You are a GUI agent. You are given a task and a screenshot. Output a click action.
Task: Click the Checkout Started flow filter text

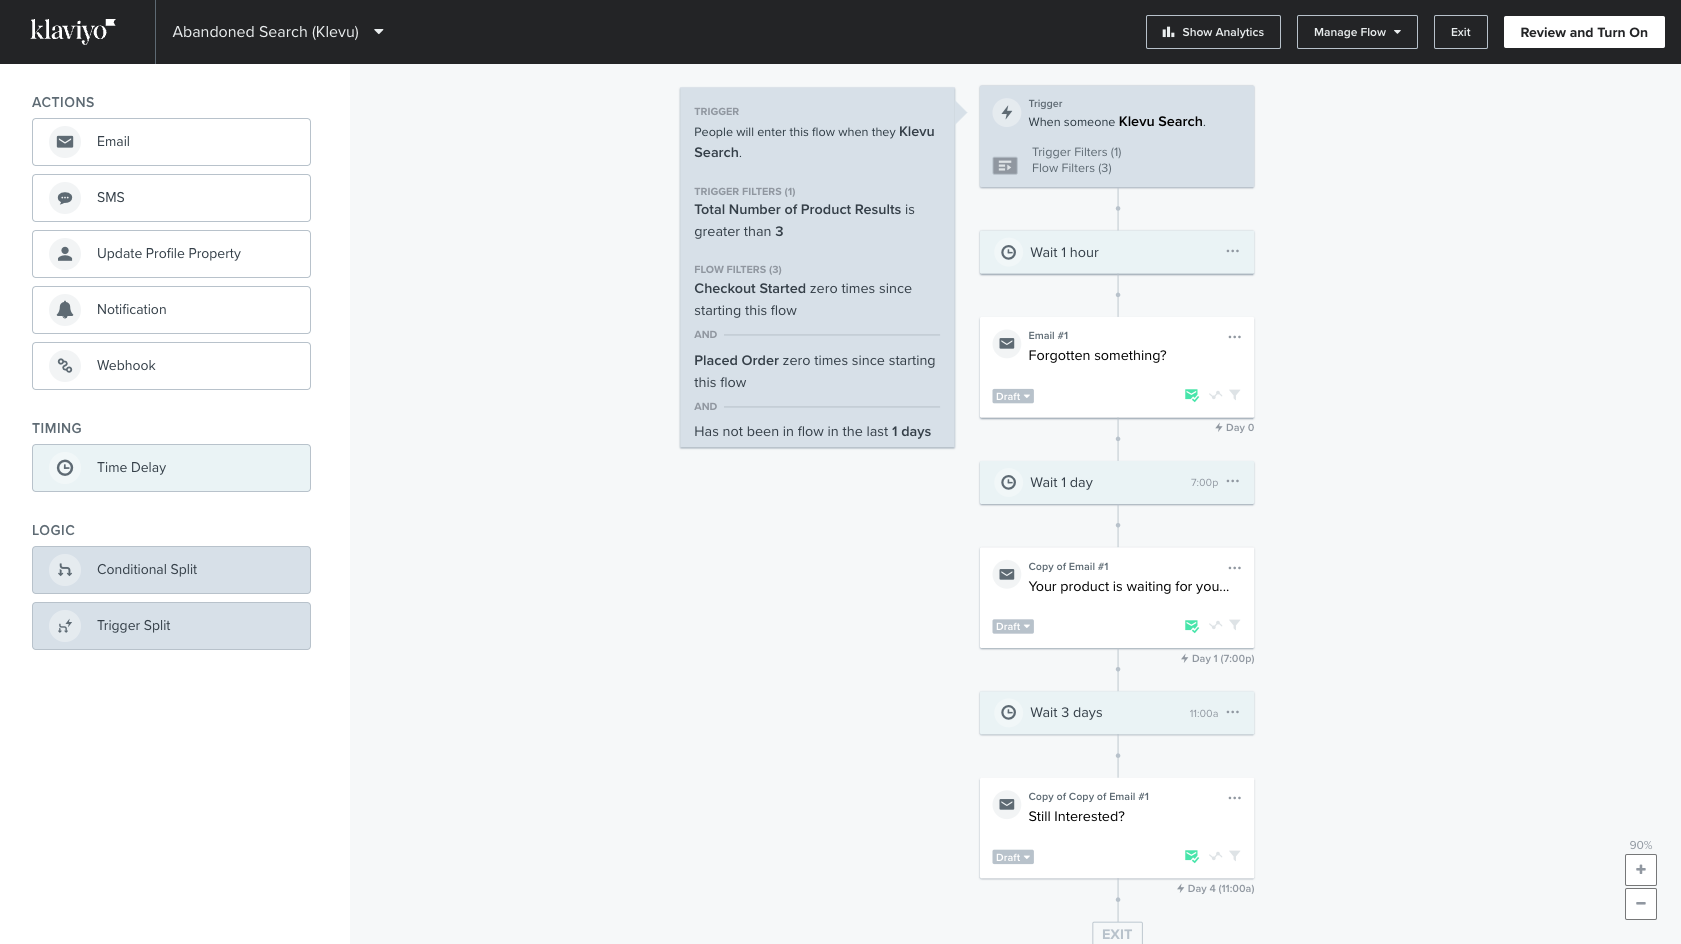click(x=803, y=300)
